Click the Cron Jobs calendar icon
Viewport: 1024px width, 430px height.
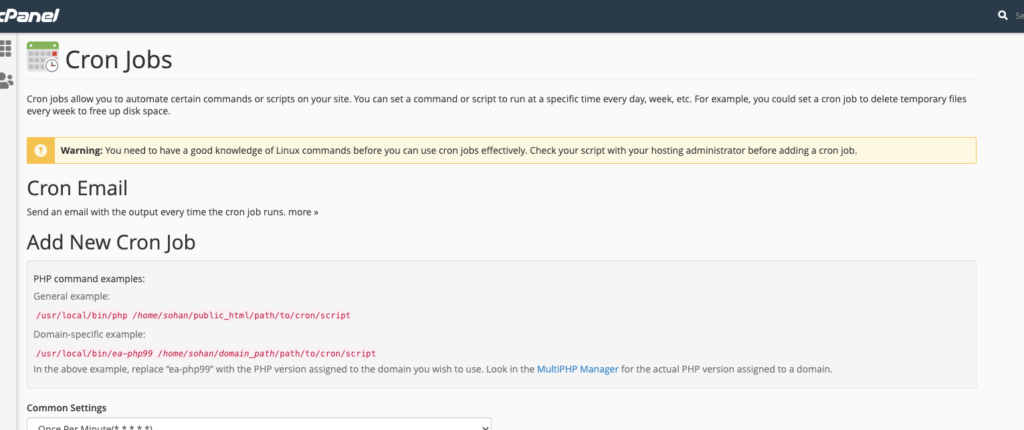(42, 57)
